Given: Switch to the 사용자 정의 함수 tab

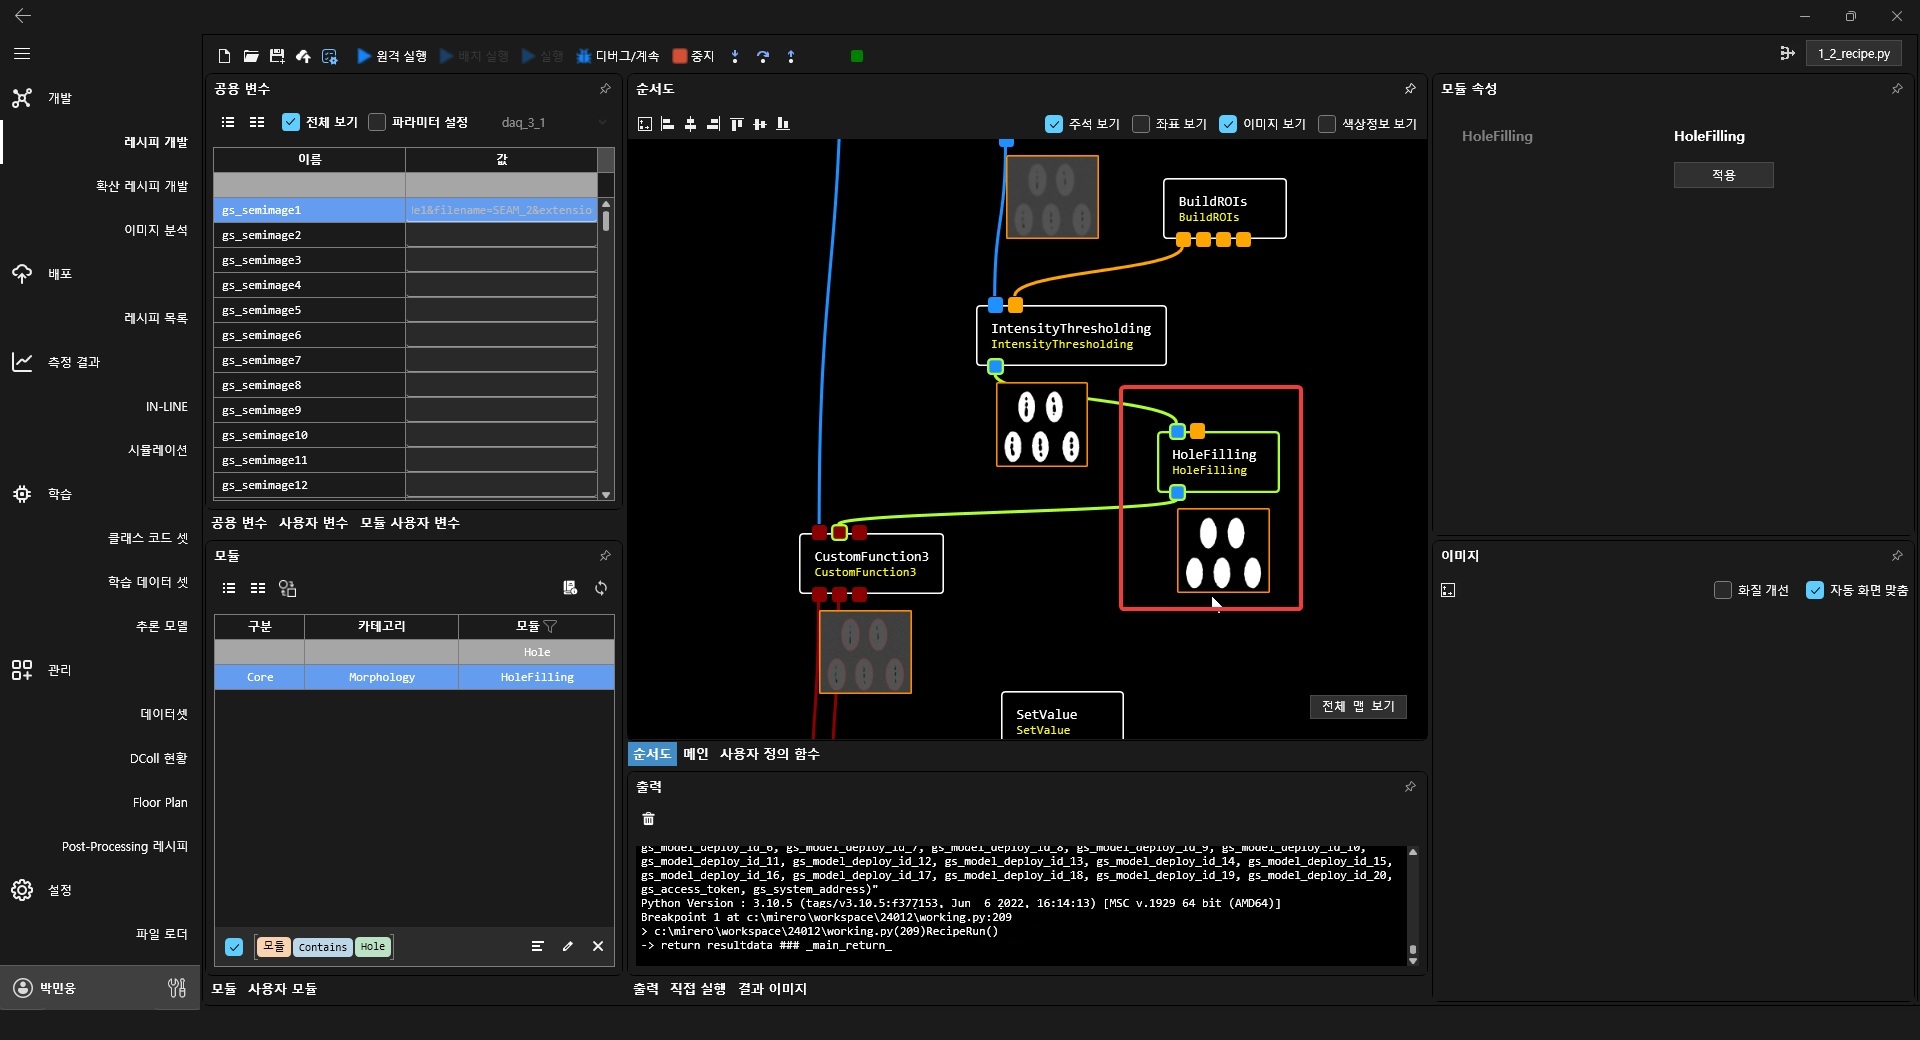Looking at the screenshot, I should point(769,754).
